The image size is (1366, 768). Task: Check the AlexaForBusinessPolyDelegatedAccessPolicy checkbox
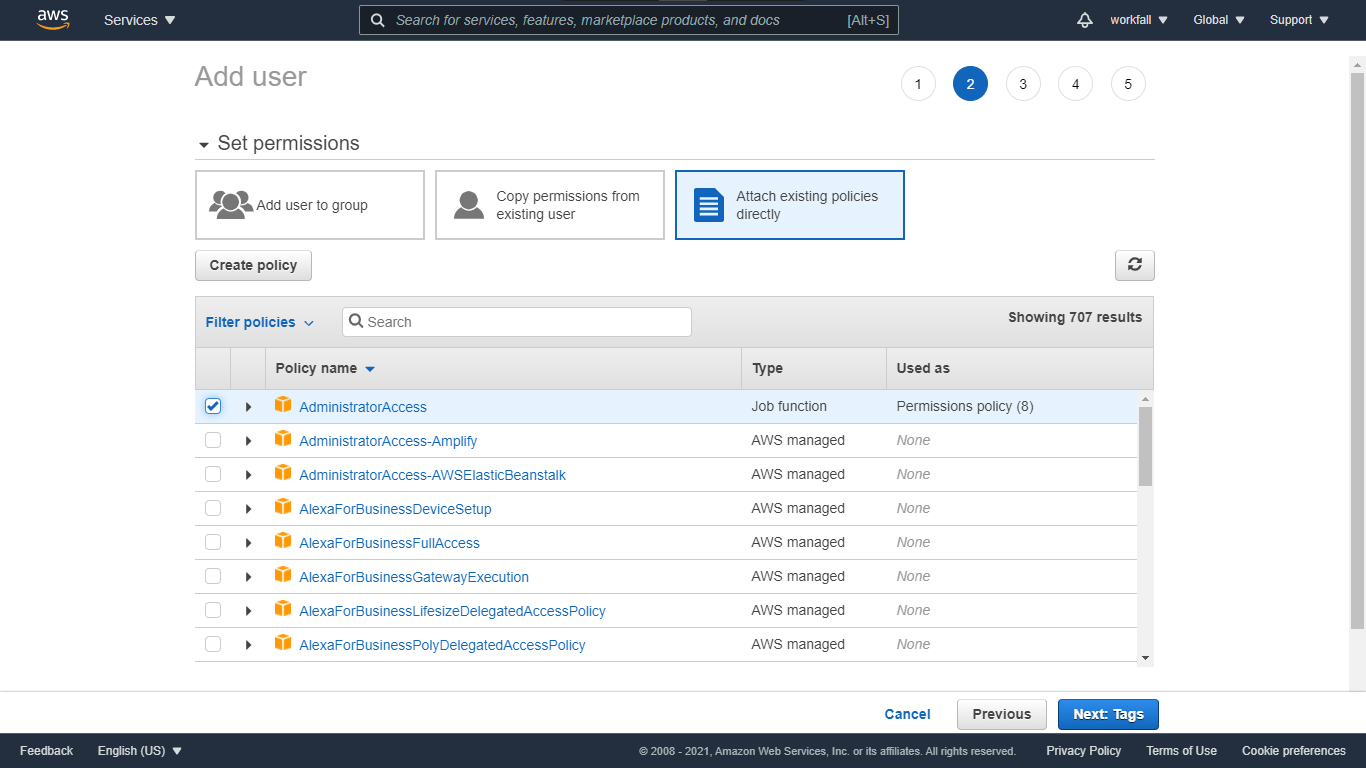tap(213, 644)
